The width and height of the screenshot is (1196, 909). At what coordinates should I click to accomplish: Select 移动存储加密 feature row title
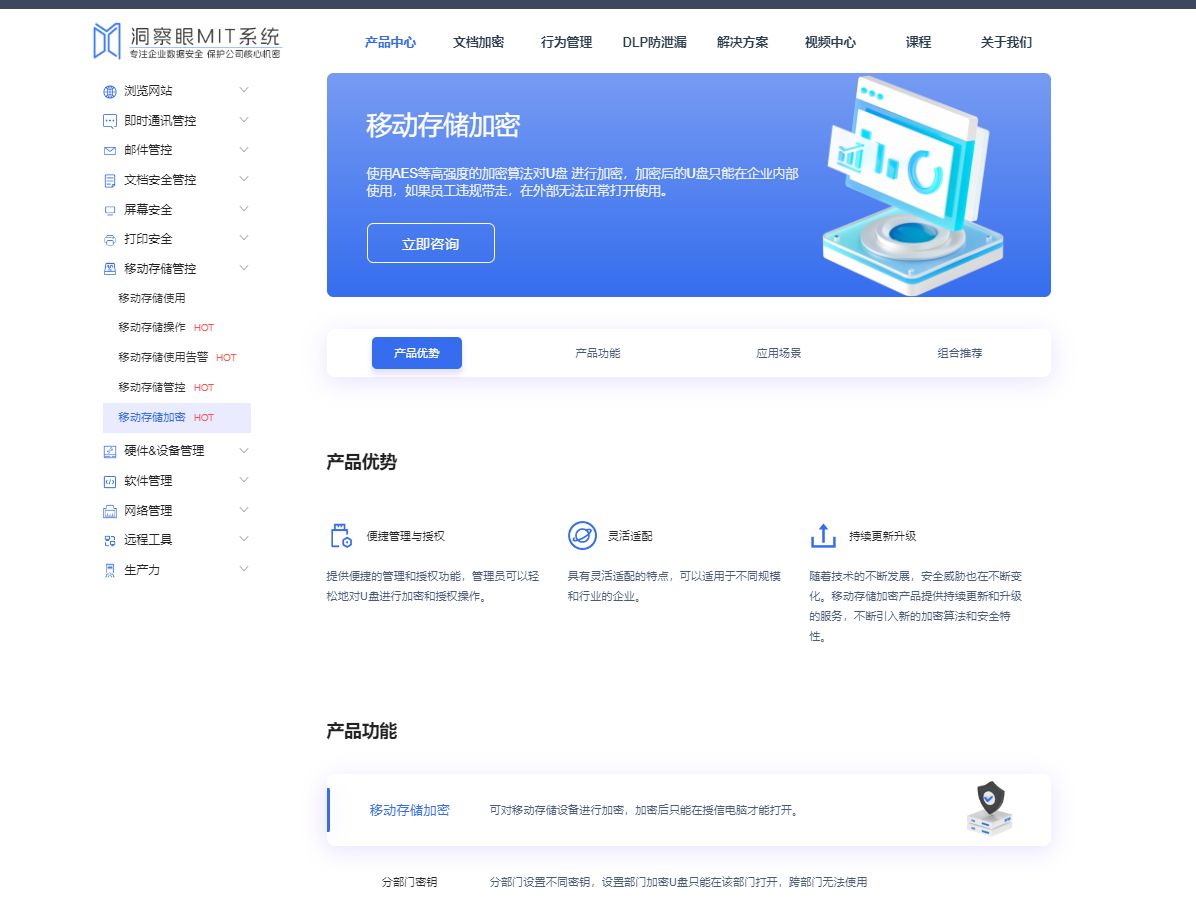(x=410, y=810)
